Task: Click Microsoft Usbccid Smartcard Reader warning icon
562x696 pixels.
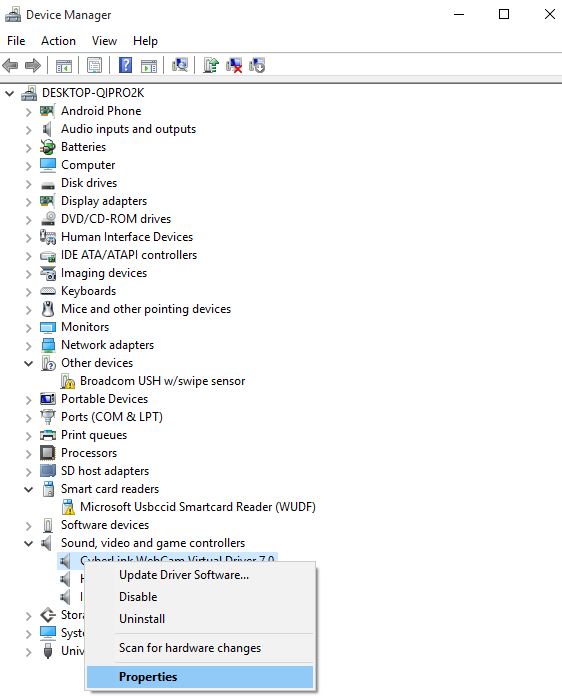Action: tap(68, 507)
